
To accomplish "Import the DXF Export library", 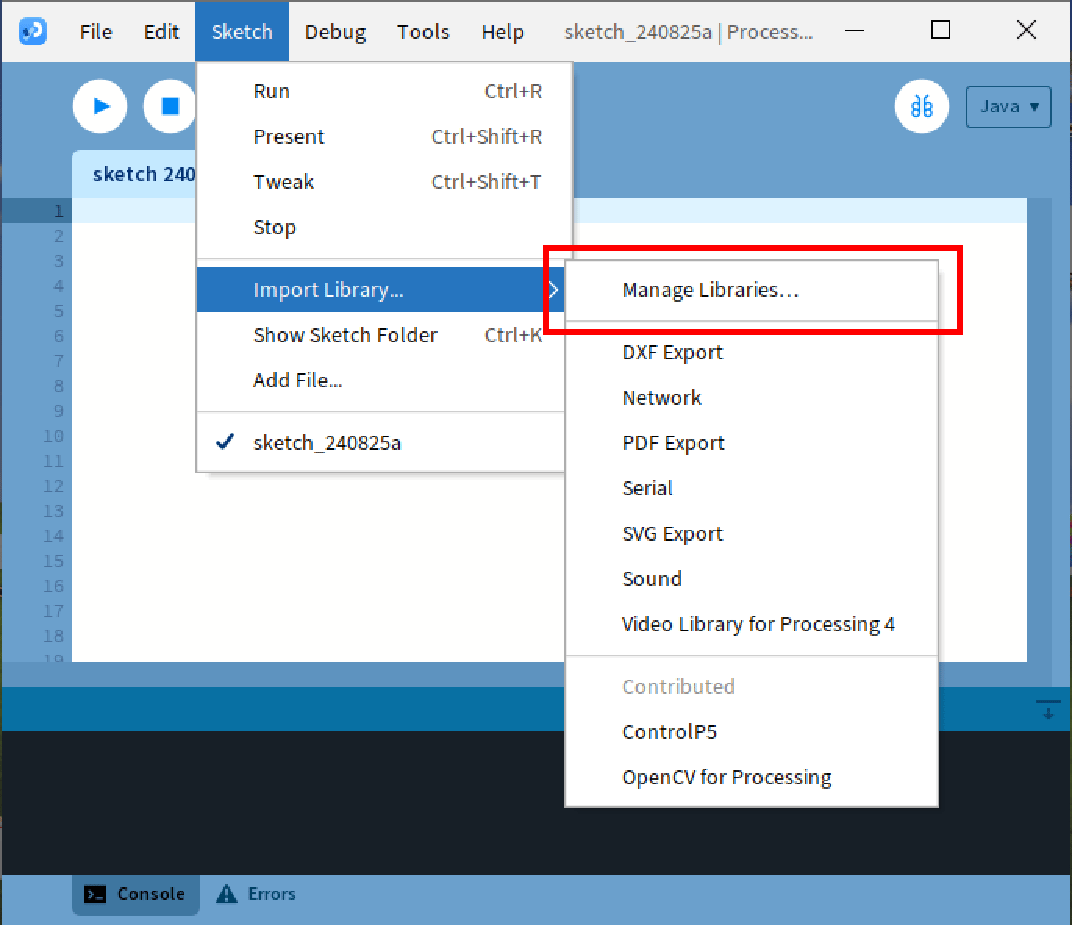I will pyautogui.click(x=751, y=352).
